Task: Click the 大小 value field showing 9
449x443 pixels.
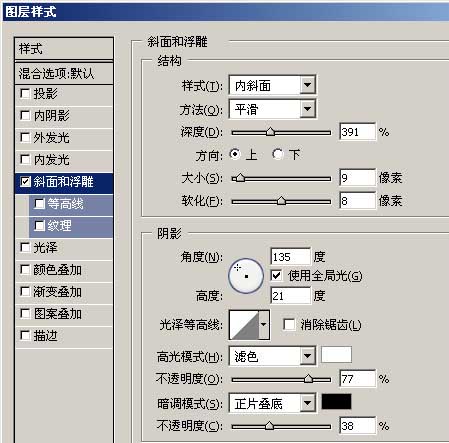Action: point(357,178)
